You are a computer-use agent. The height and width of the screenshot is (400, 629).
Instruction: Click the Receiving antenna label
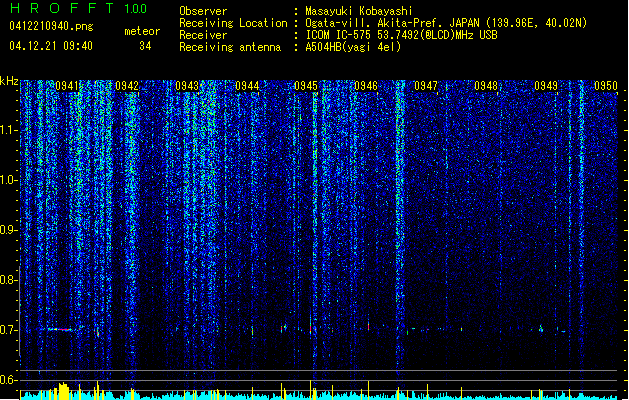tap(230, 47)
